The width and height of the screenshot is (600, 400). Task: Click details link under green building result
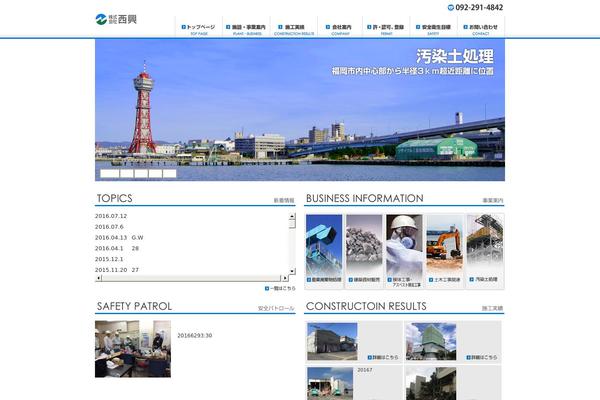[x=482, y=357]
